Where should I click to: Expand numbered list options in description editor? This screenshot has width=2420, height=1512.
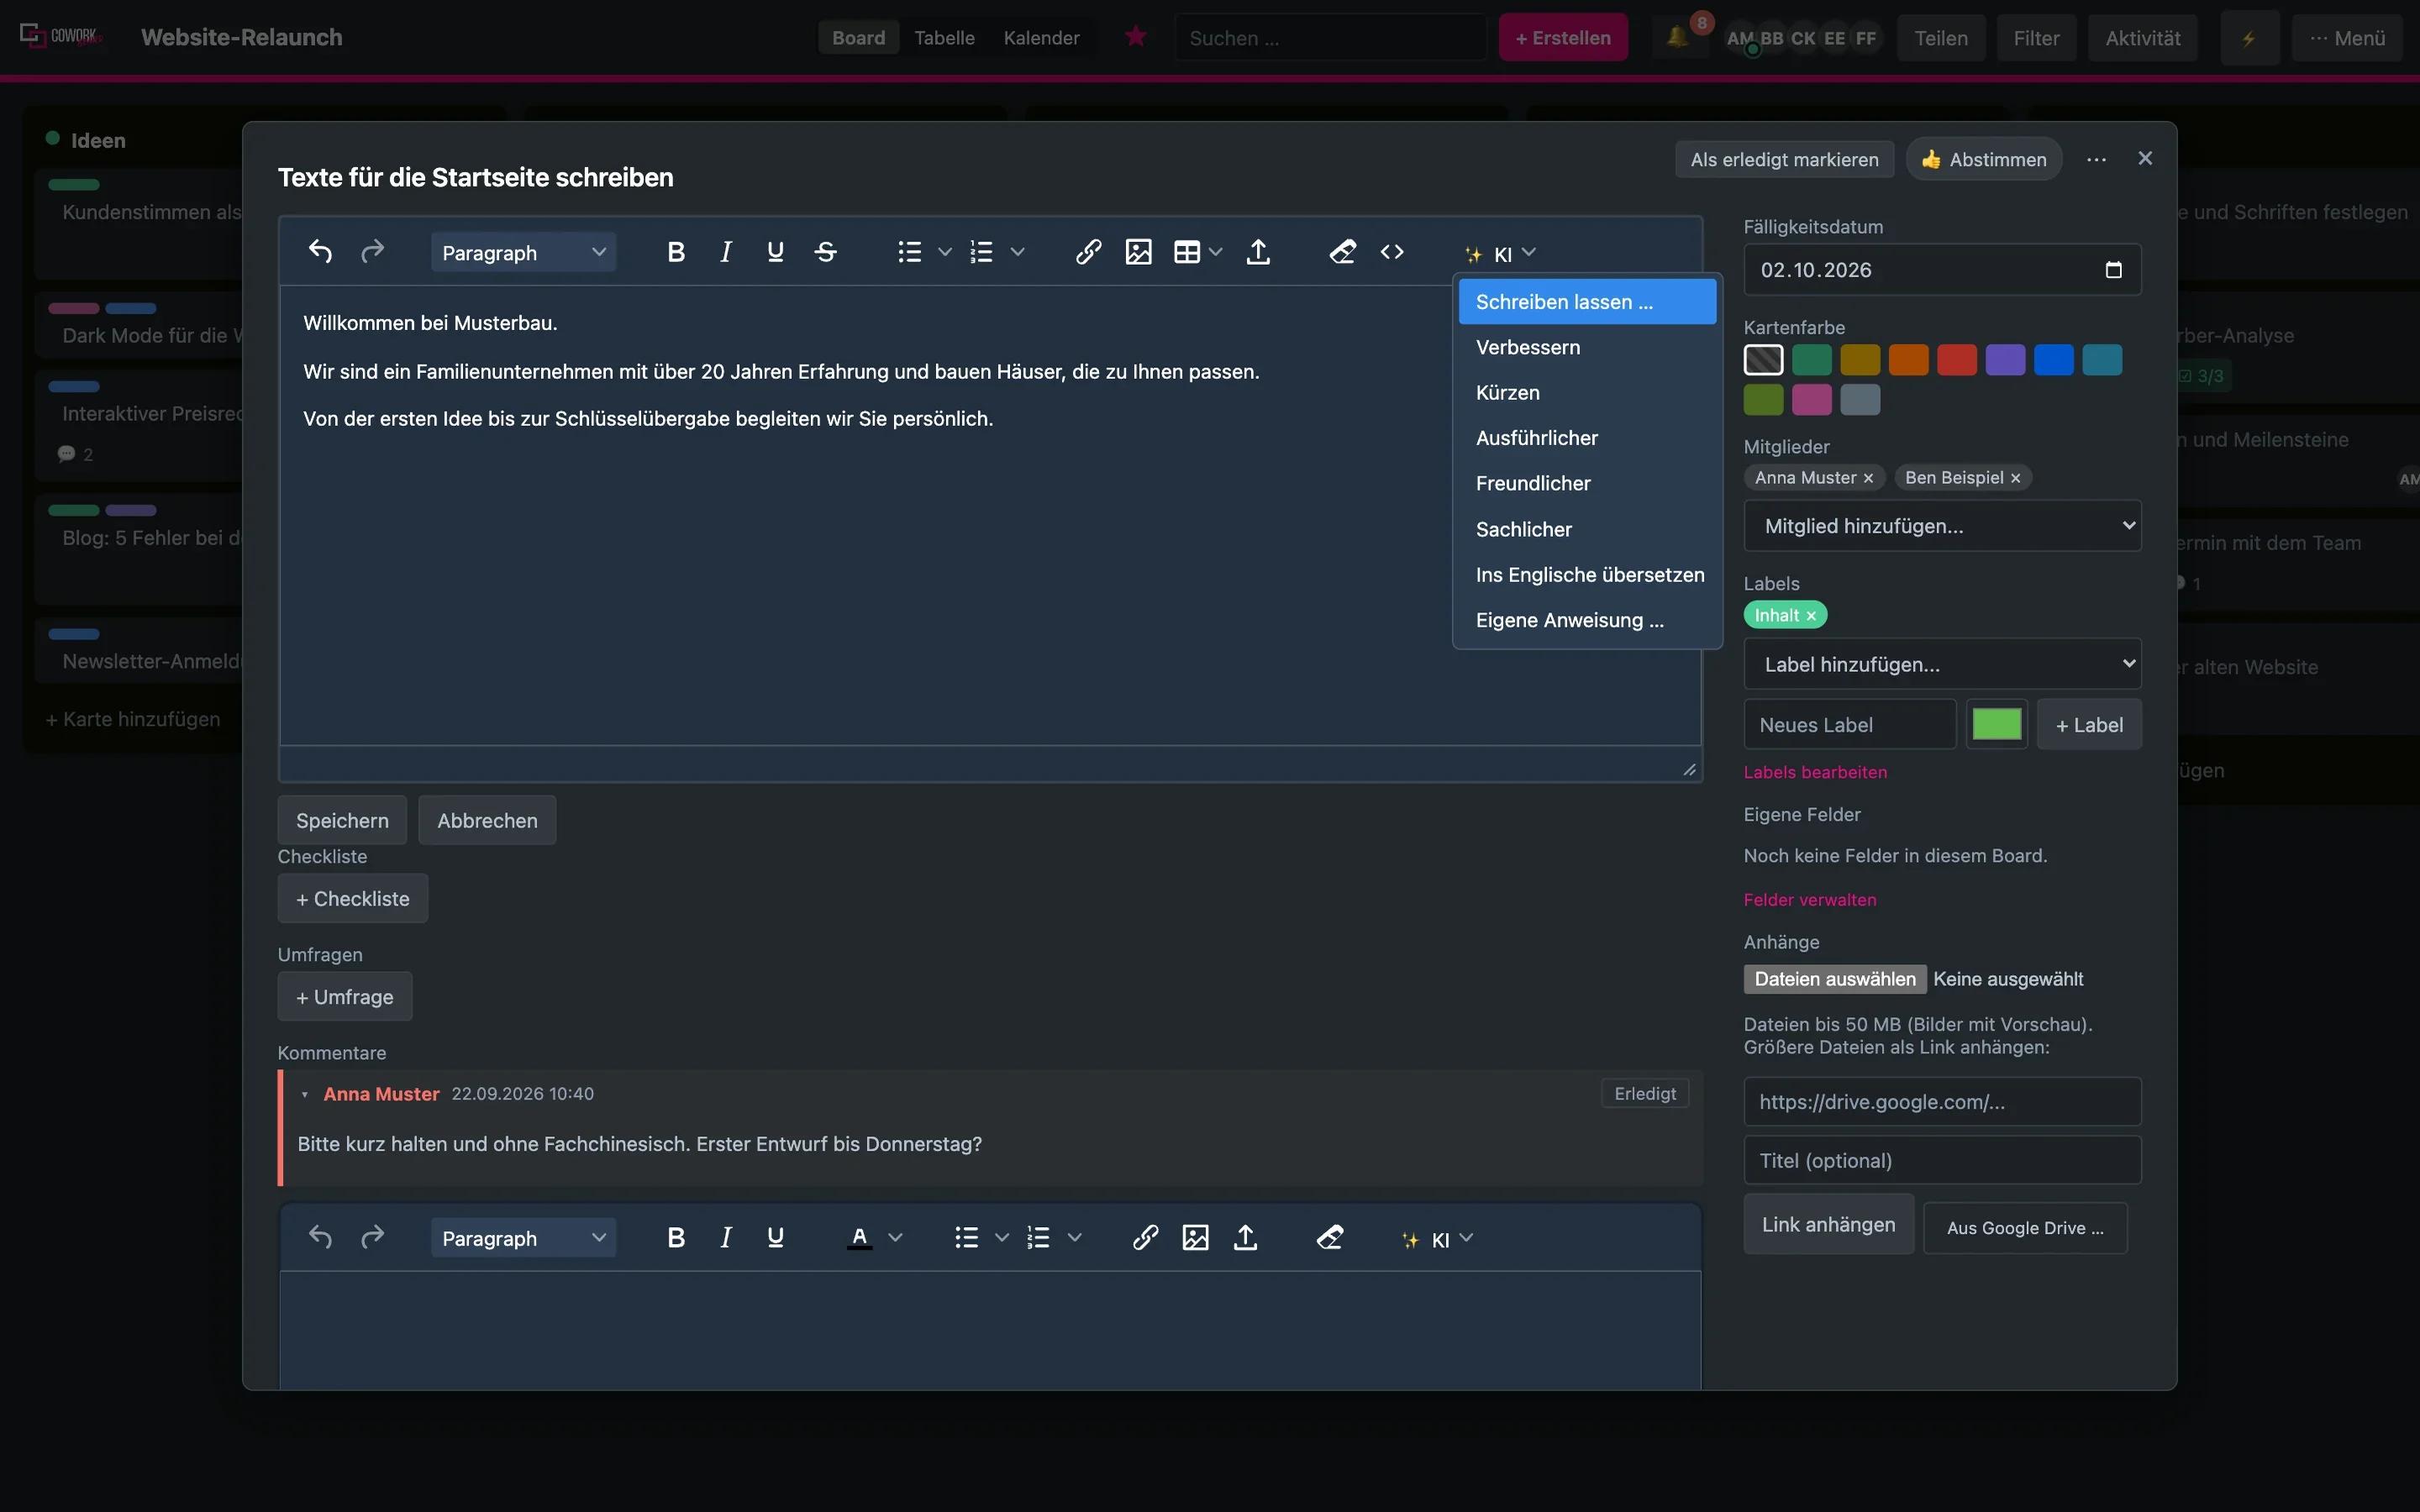click(1018, 252)
